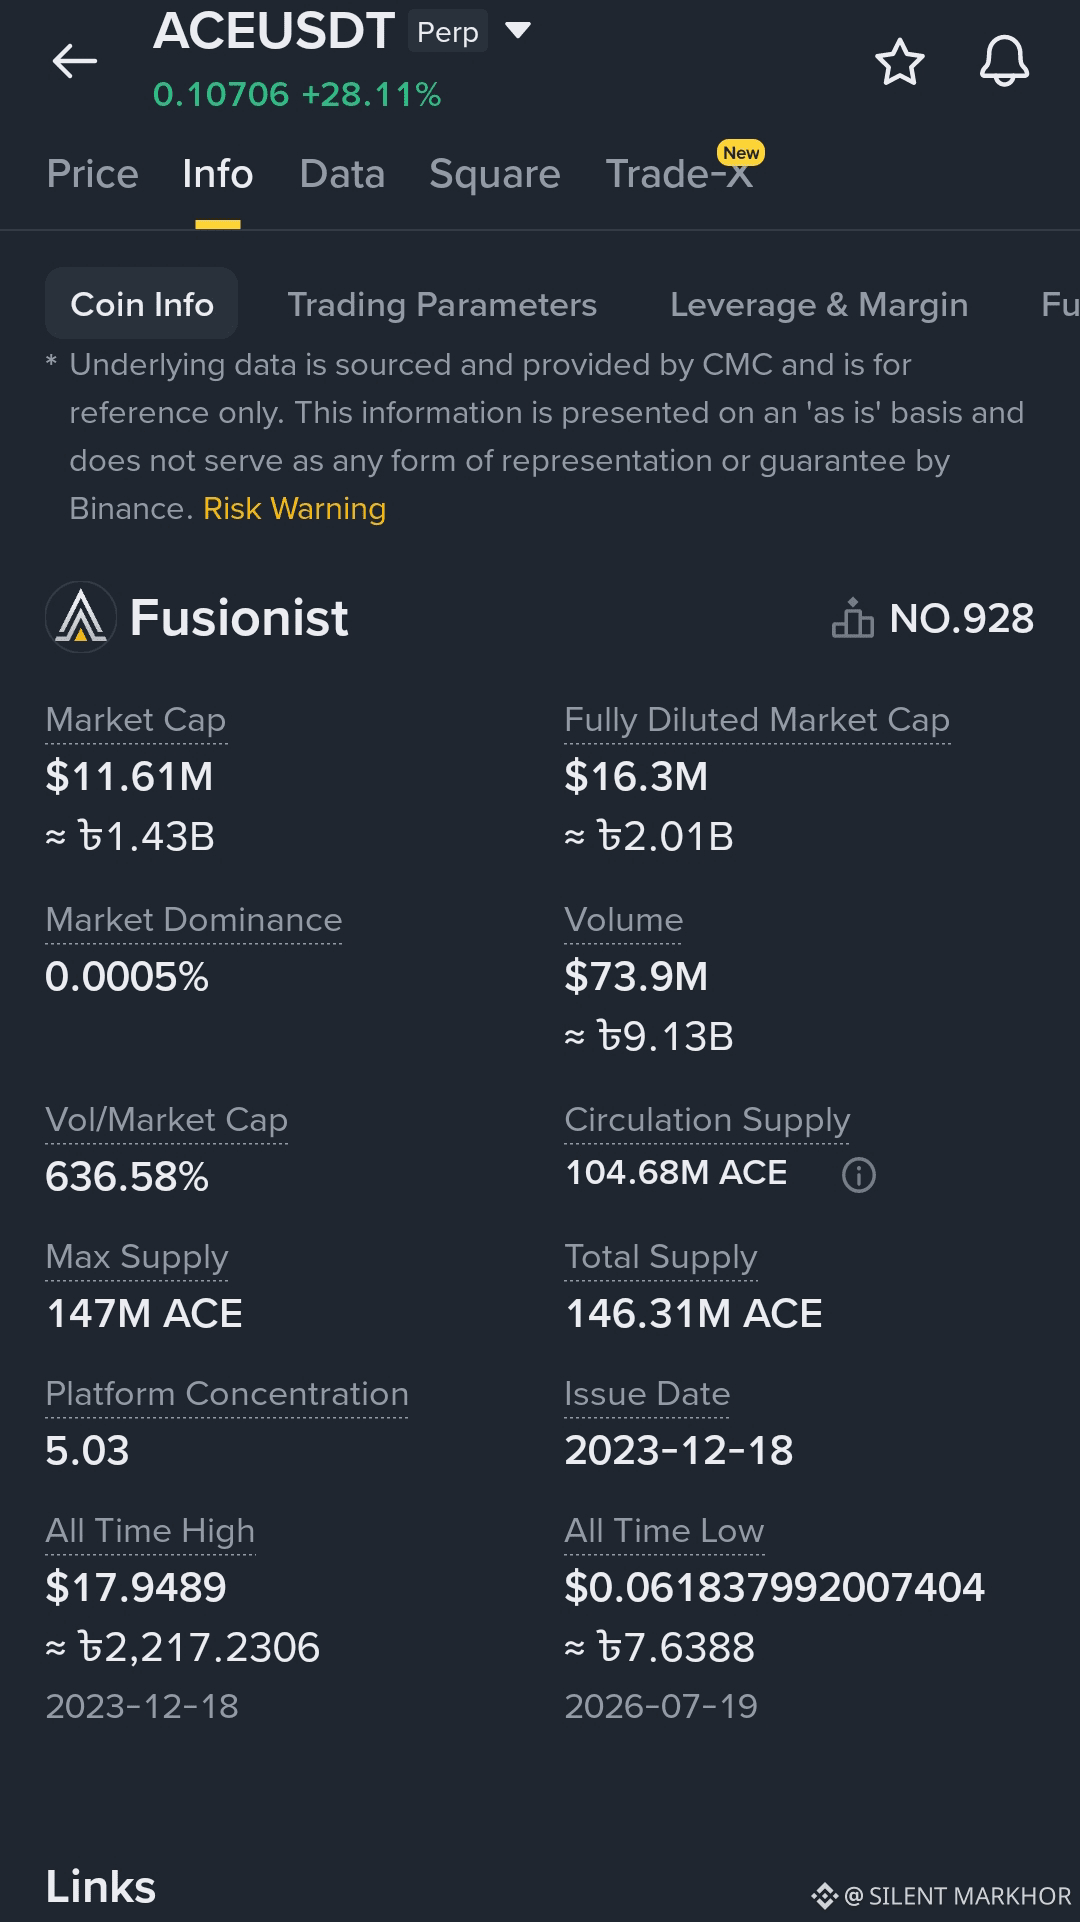Open price alert bell icon

pyautogui.click(x=1004, y=62)
